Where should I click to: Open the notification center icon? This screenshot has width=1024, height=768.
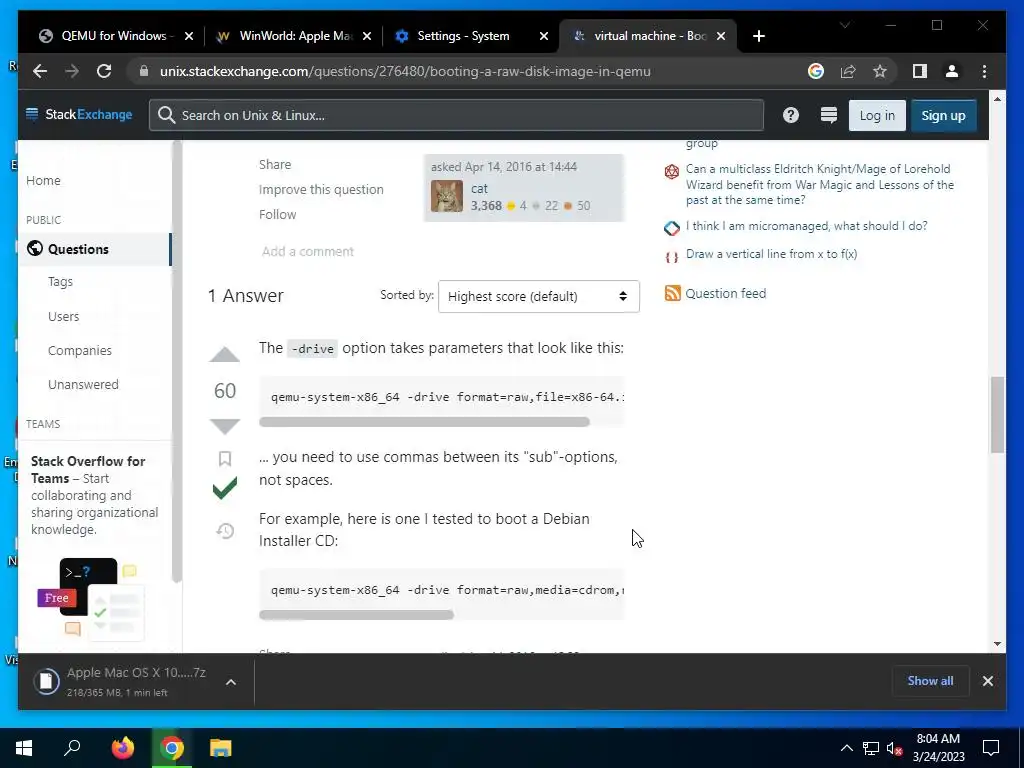point(991,748)
